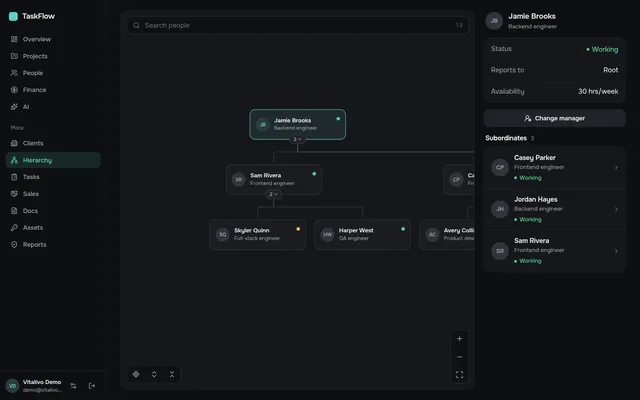Collapse Jamie Brooks' 3 subordinates toggle
The height and width of the screenshot is (400, 640).
coord(297,139)
